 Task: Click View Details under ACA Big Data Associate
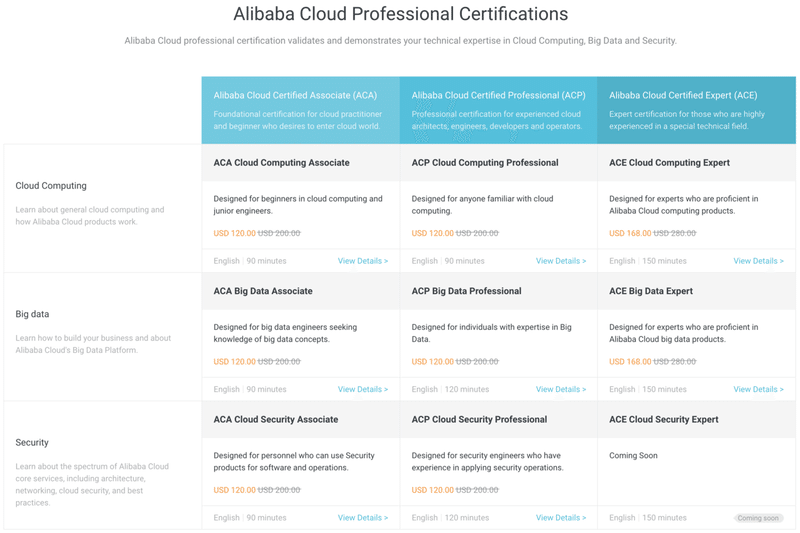(x=362, y=389)
